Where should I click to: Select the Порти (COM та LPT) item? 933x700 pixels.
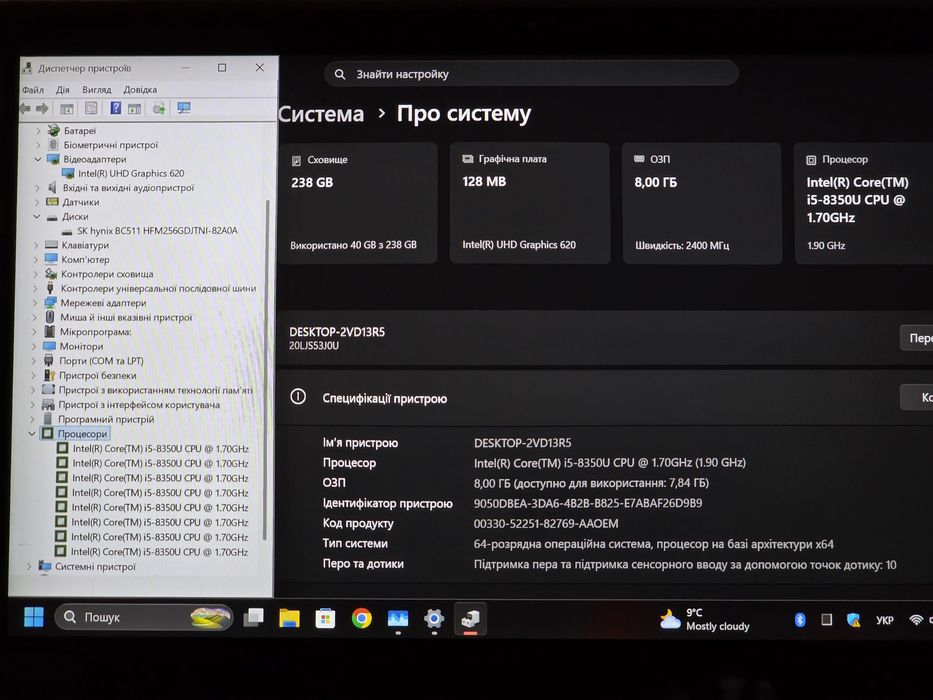point(101,361)
